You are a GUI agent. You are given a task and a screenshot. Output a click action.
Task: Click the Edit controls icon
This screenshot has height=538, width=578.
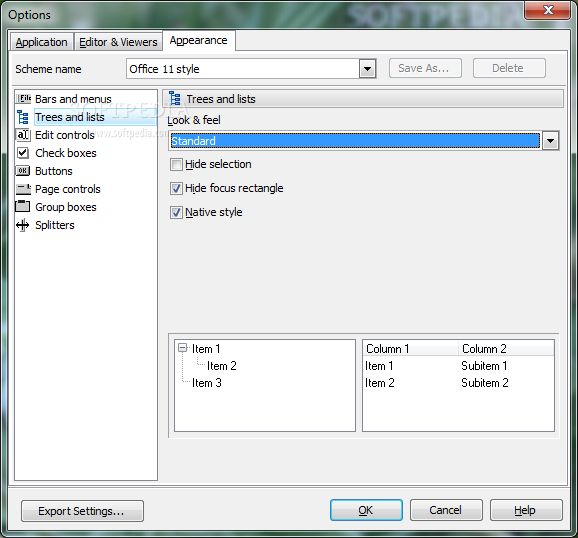(x=23, y=135)
